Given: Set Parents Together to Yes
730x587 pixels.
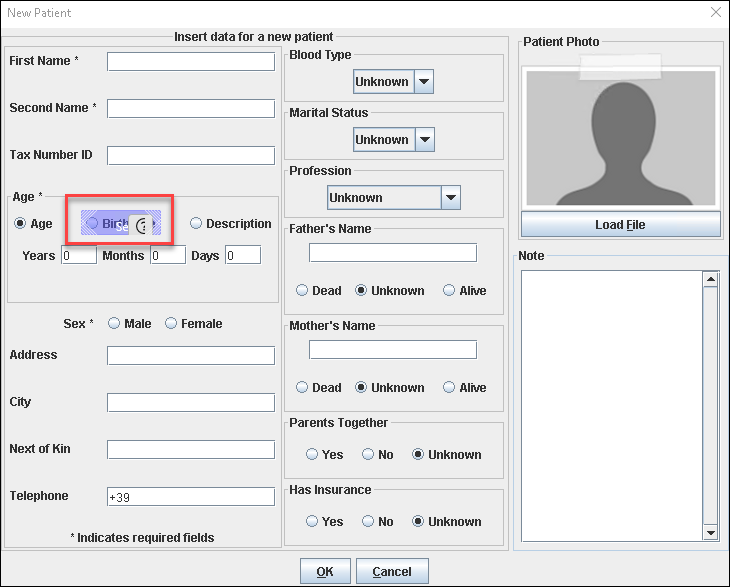Looking at the screenshot, I should (x=313, y=455).
